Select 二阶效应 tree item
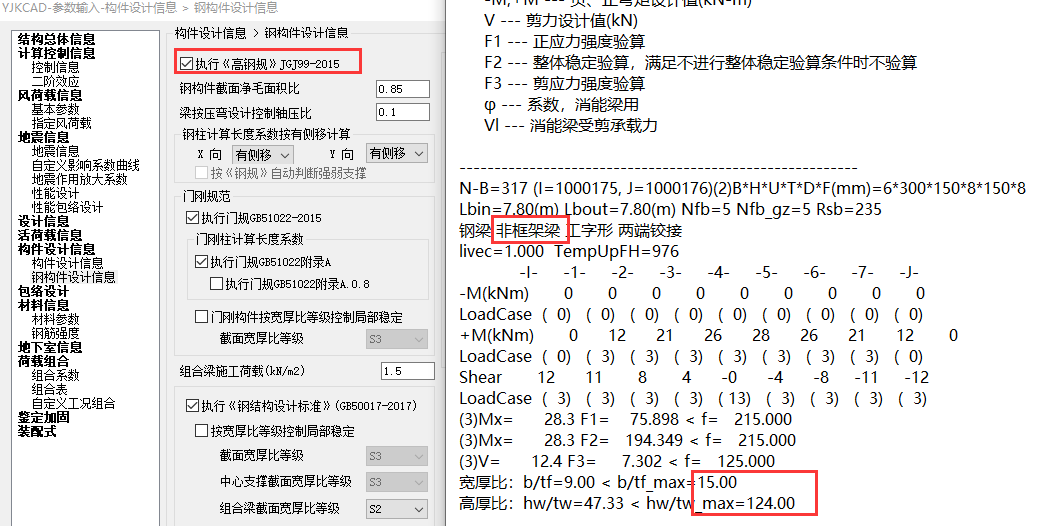This screenshot has height=526, width=1041. (x=56, y=81)
